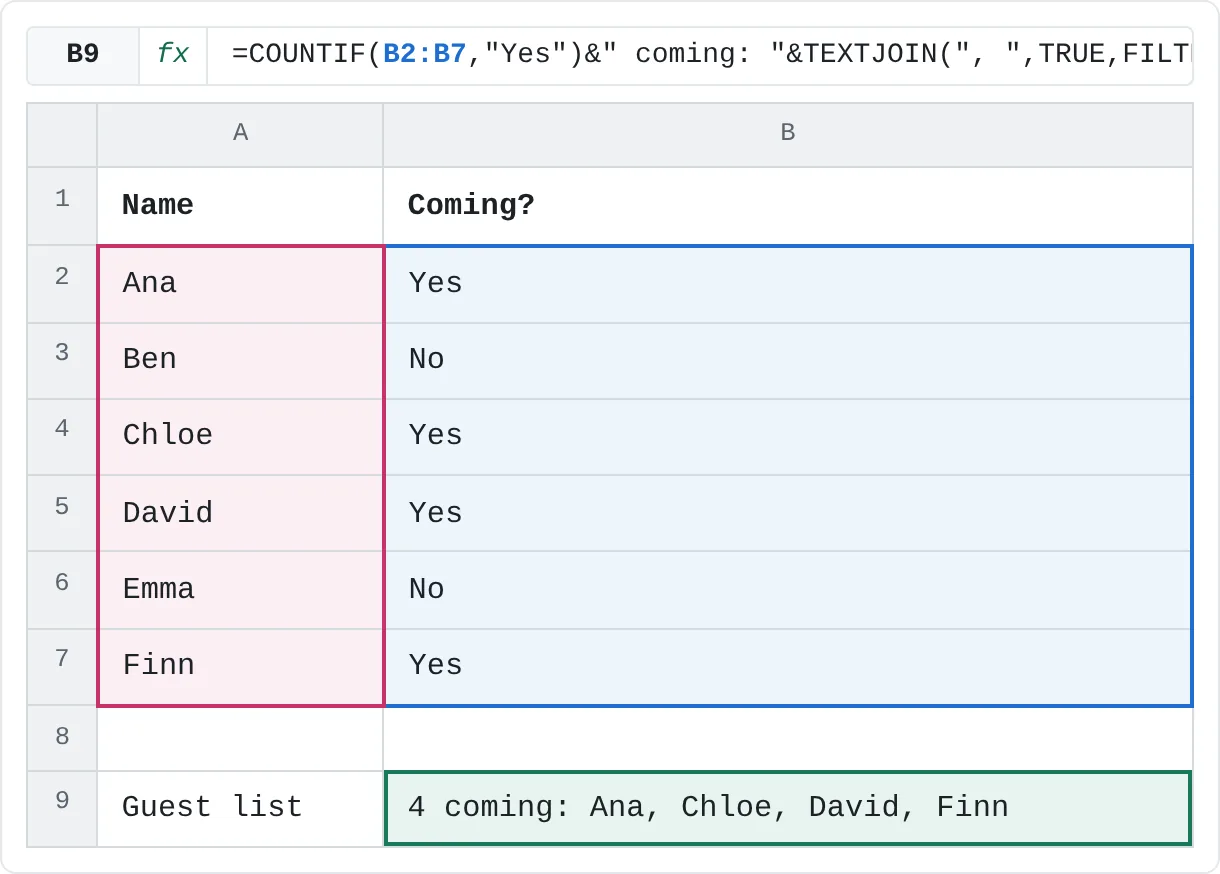Viewport: 1220px width, 874px height.
Task: Select the 'Guest list' label cell
Action: (x=240, y=808)
